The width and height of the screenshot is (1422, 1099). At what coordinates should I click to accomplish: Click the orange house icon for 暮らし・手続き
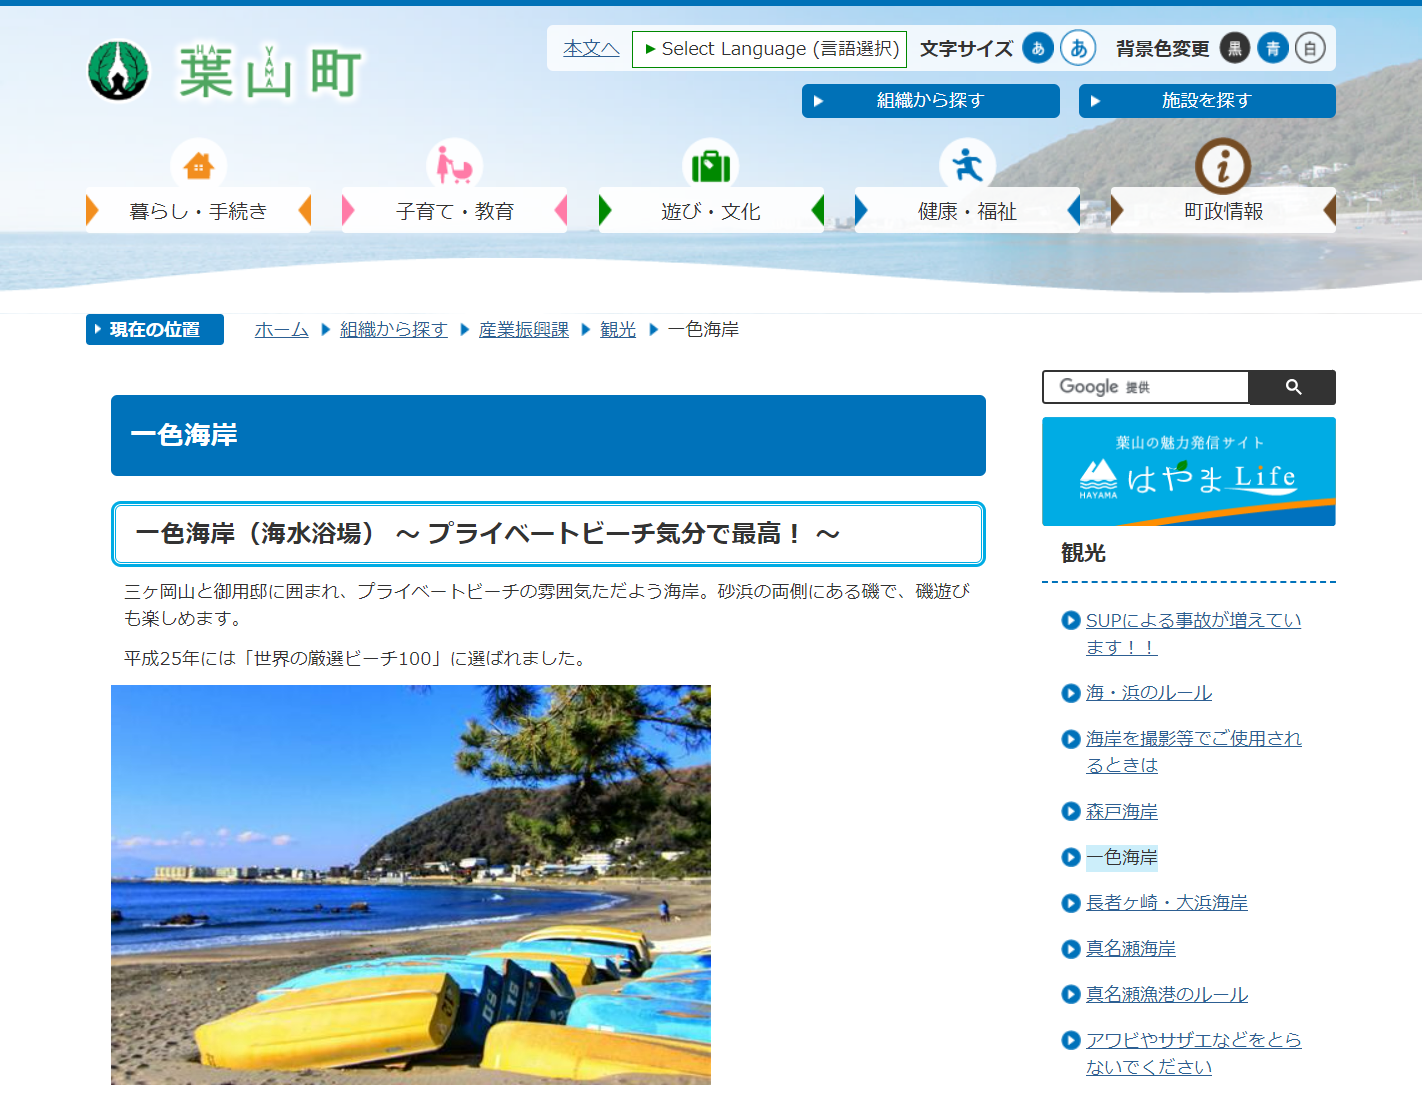(198, 165)
